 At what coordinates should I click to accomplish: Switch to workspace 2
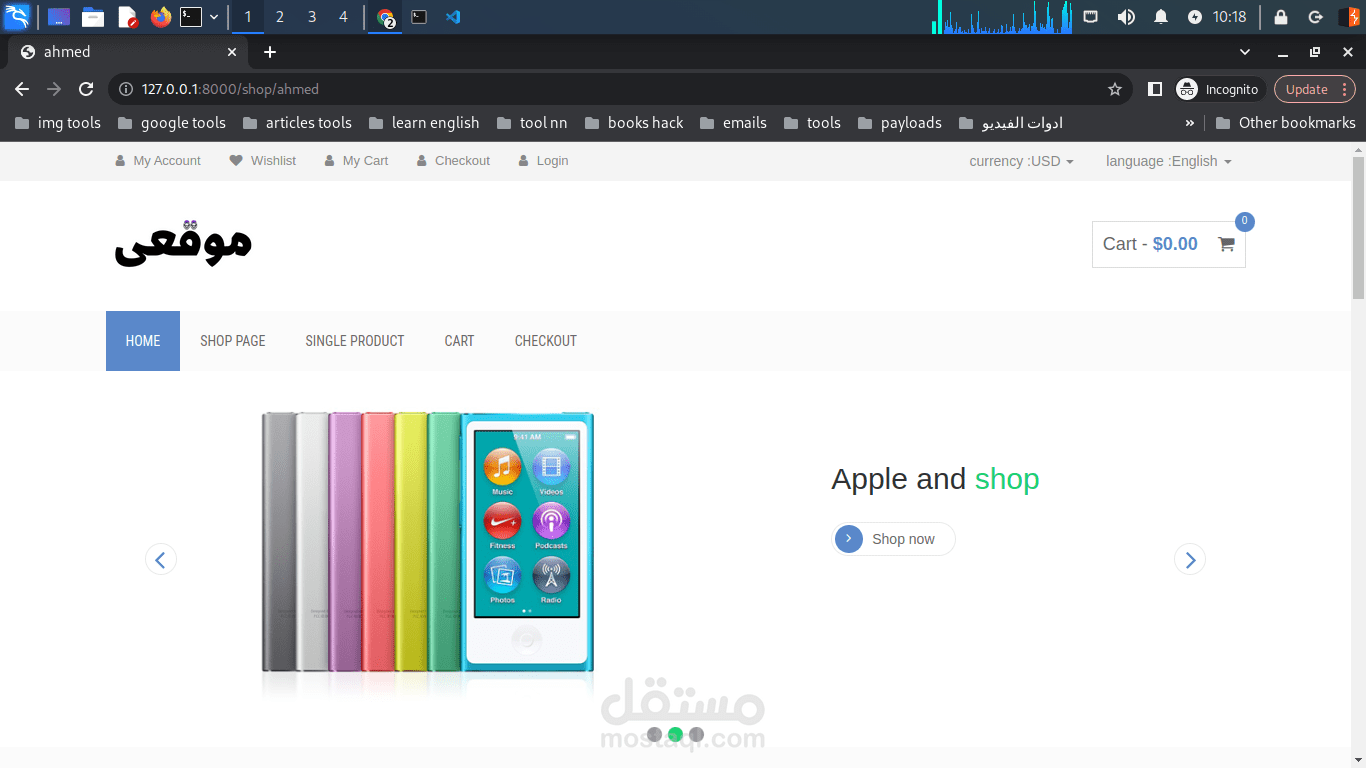tap(280, 17)
